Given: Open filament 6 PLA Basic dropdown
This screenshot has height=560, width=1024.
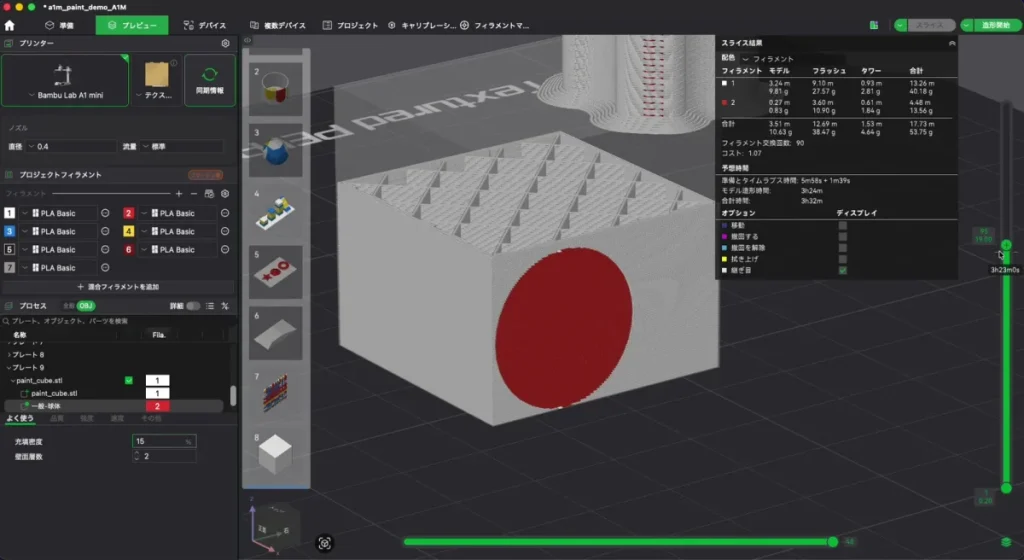Looking at the screenshot, I should click(178, 250).
